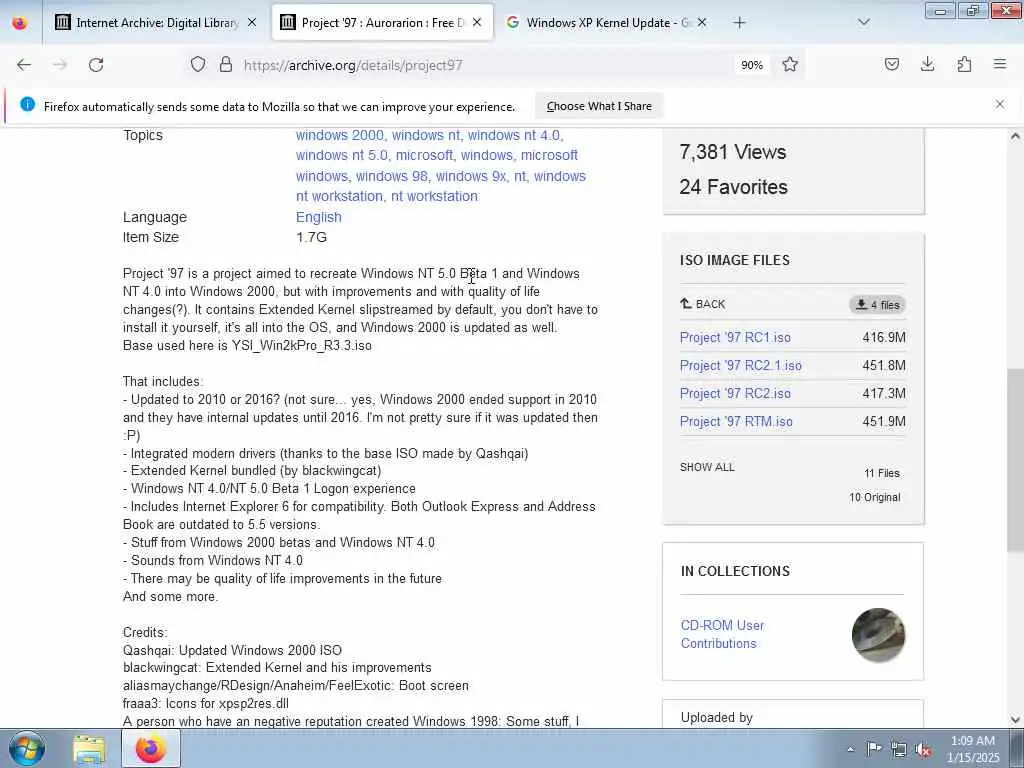Open Windows Explorer from taskbar
The width and height of the screenshot is (1024, 768).
click(x=89, y=750)
